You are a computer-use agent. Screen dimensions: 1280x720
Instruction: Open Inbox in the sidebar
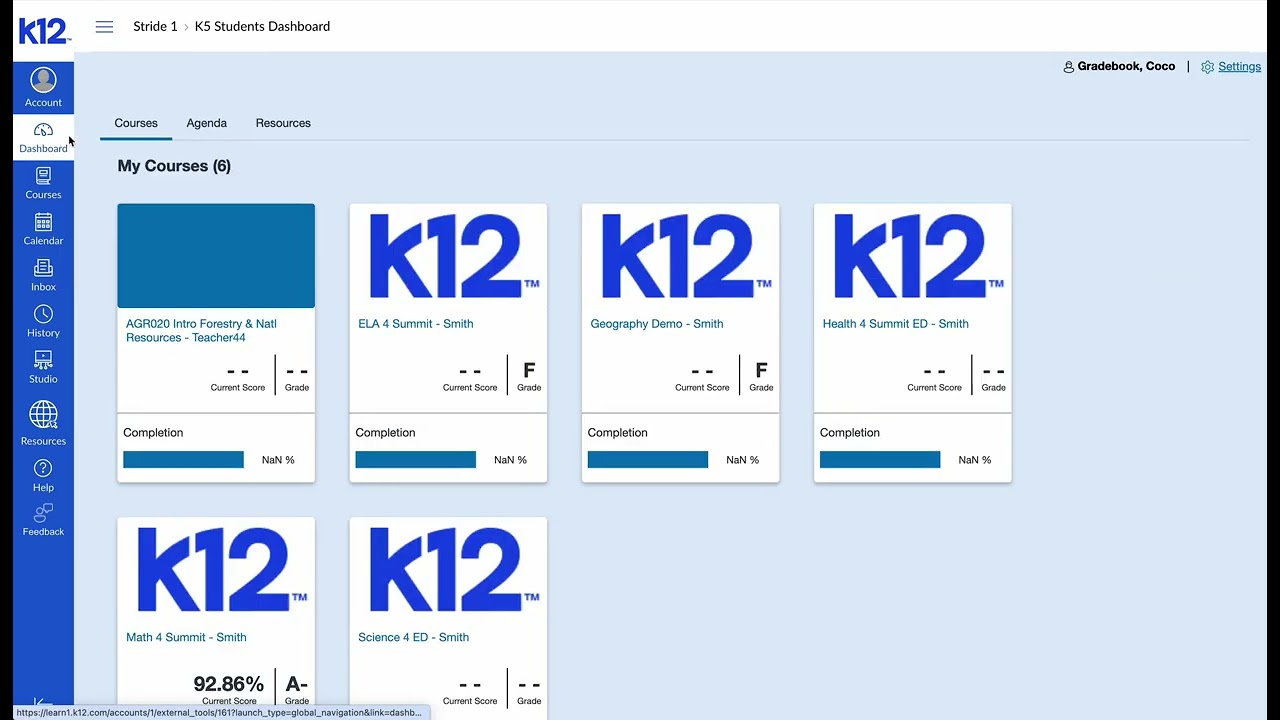tap(43, 276)
